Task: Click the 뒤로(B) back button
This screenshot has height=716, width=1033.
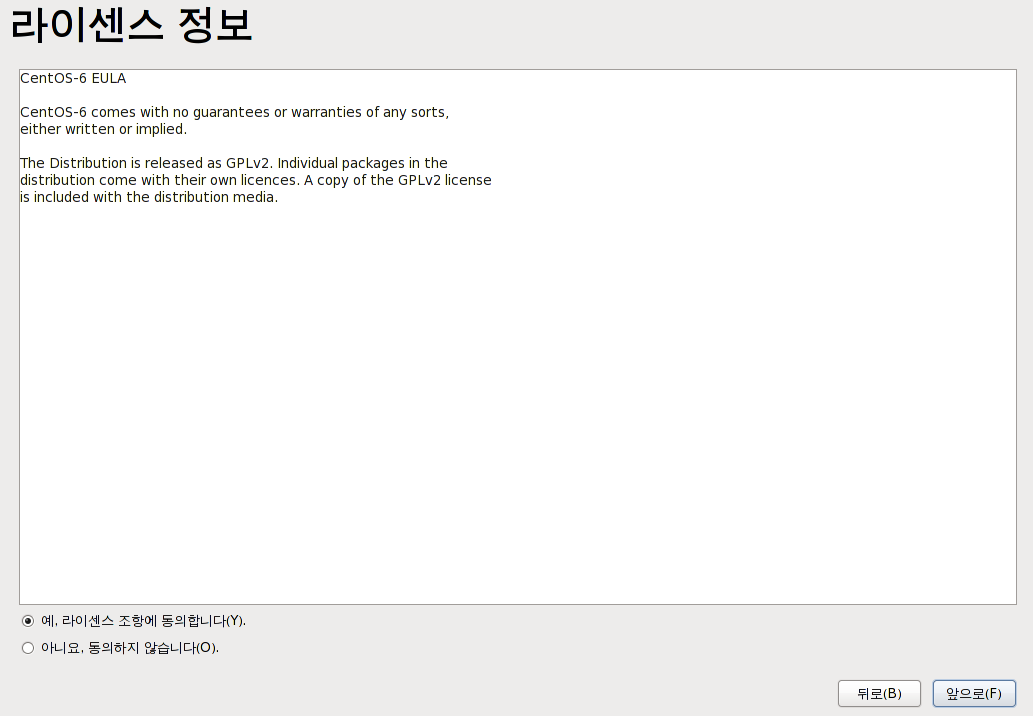Action: pyautogui.click(x=879, y=694)
